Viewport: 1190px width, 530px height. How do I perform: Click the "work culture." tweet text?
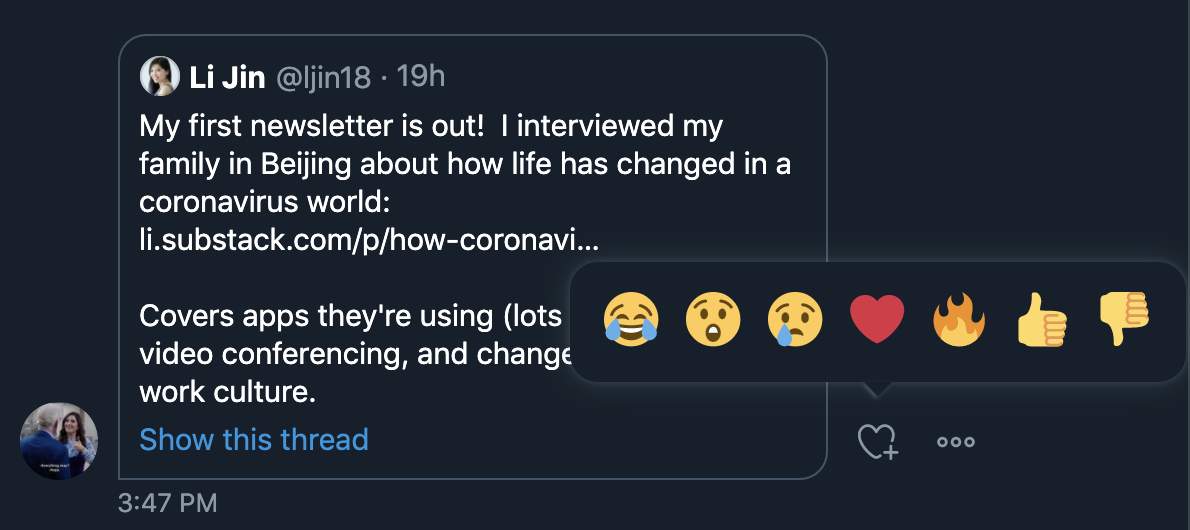227,393
